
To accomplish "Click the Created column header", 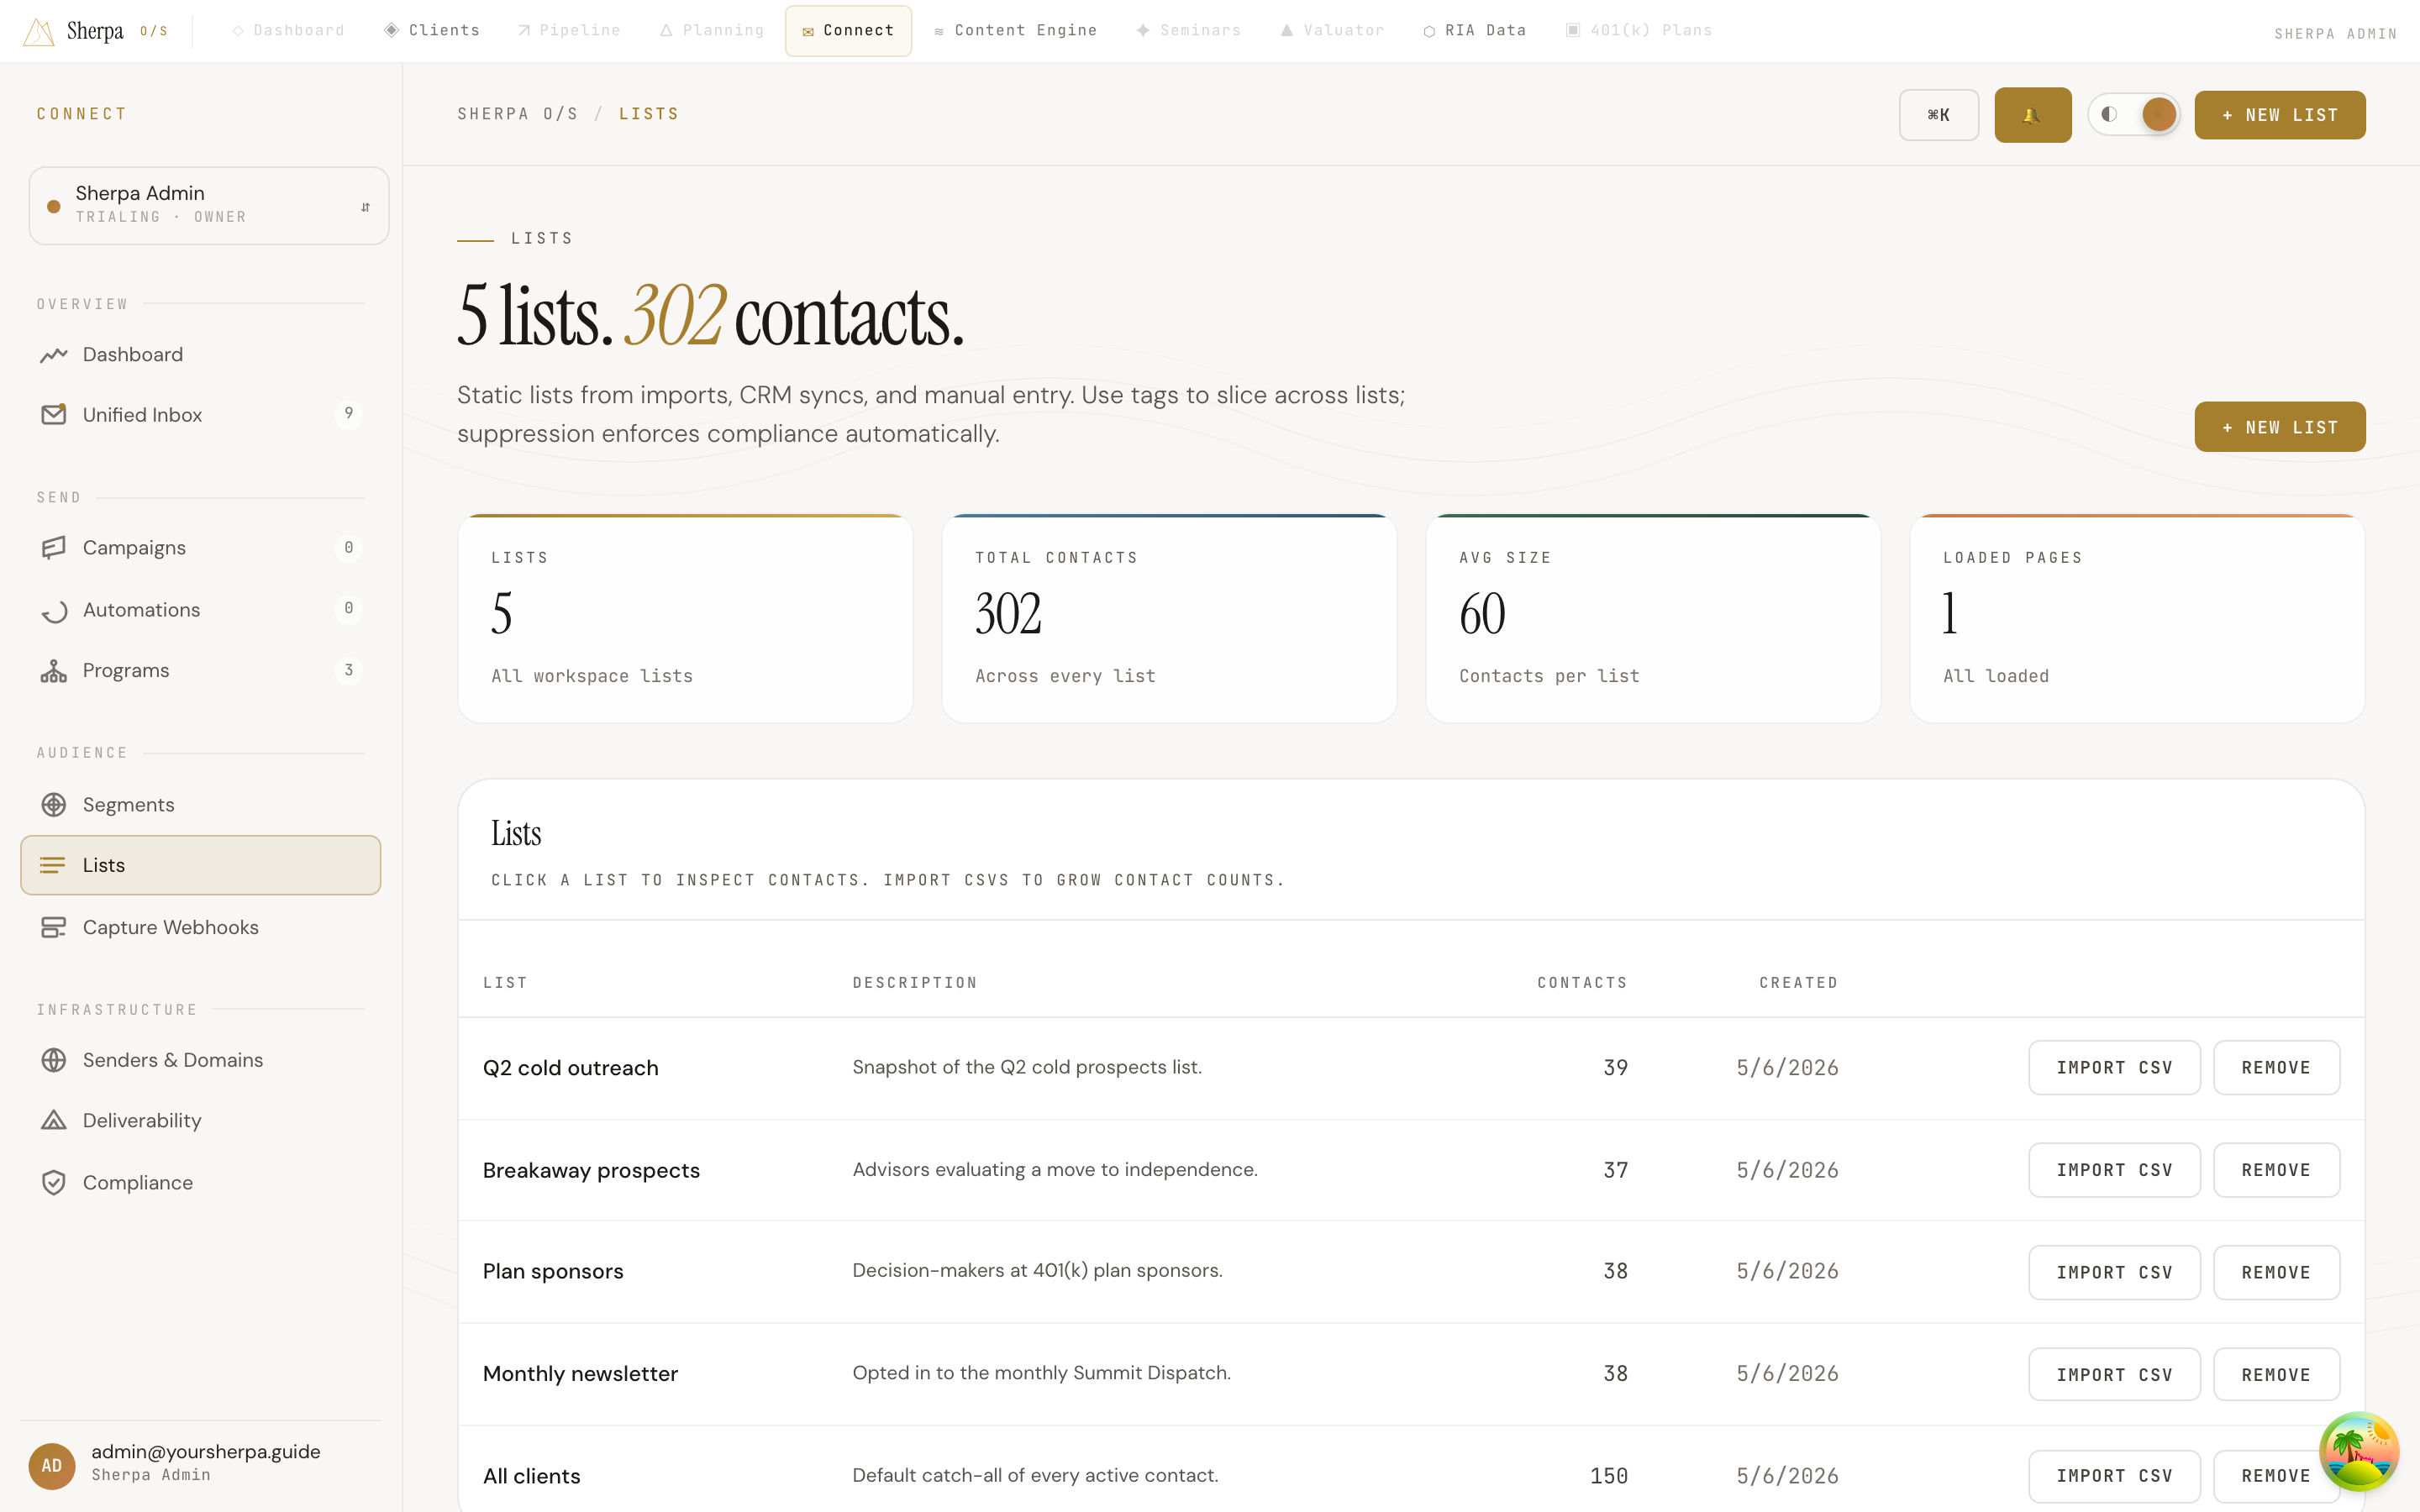I will coord(1798,983).
